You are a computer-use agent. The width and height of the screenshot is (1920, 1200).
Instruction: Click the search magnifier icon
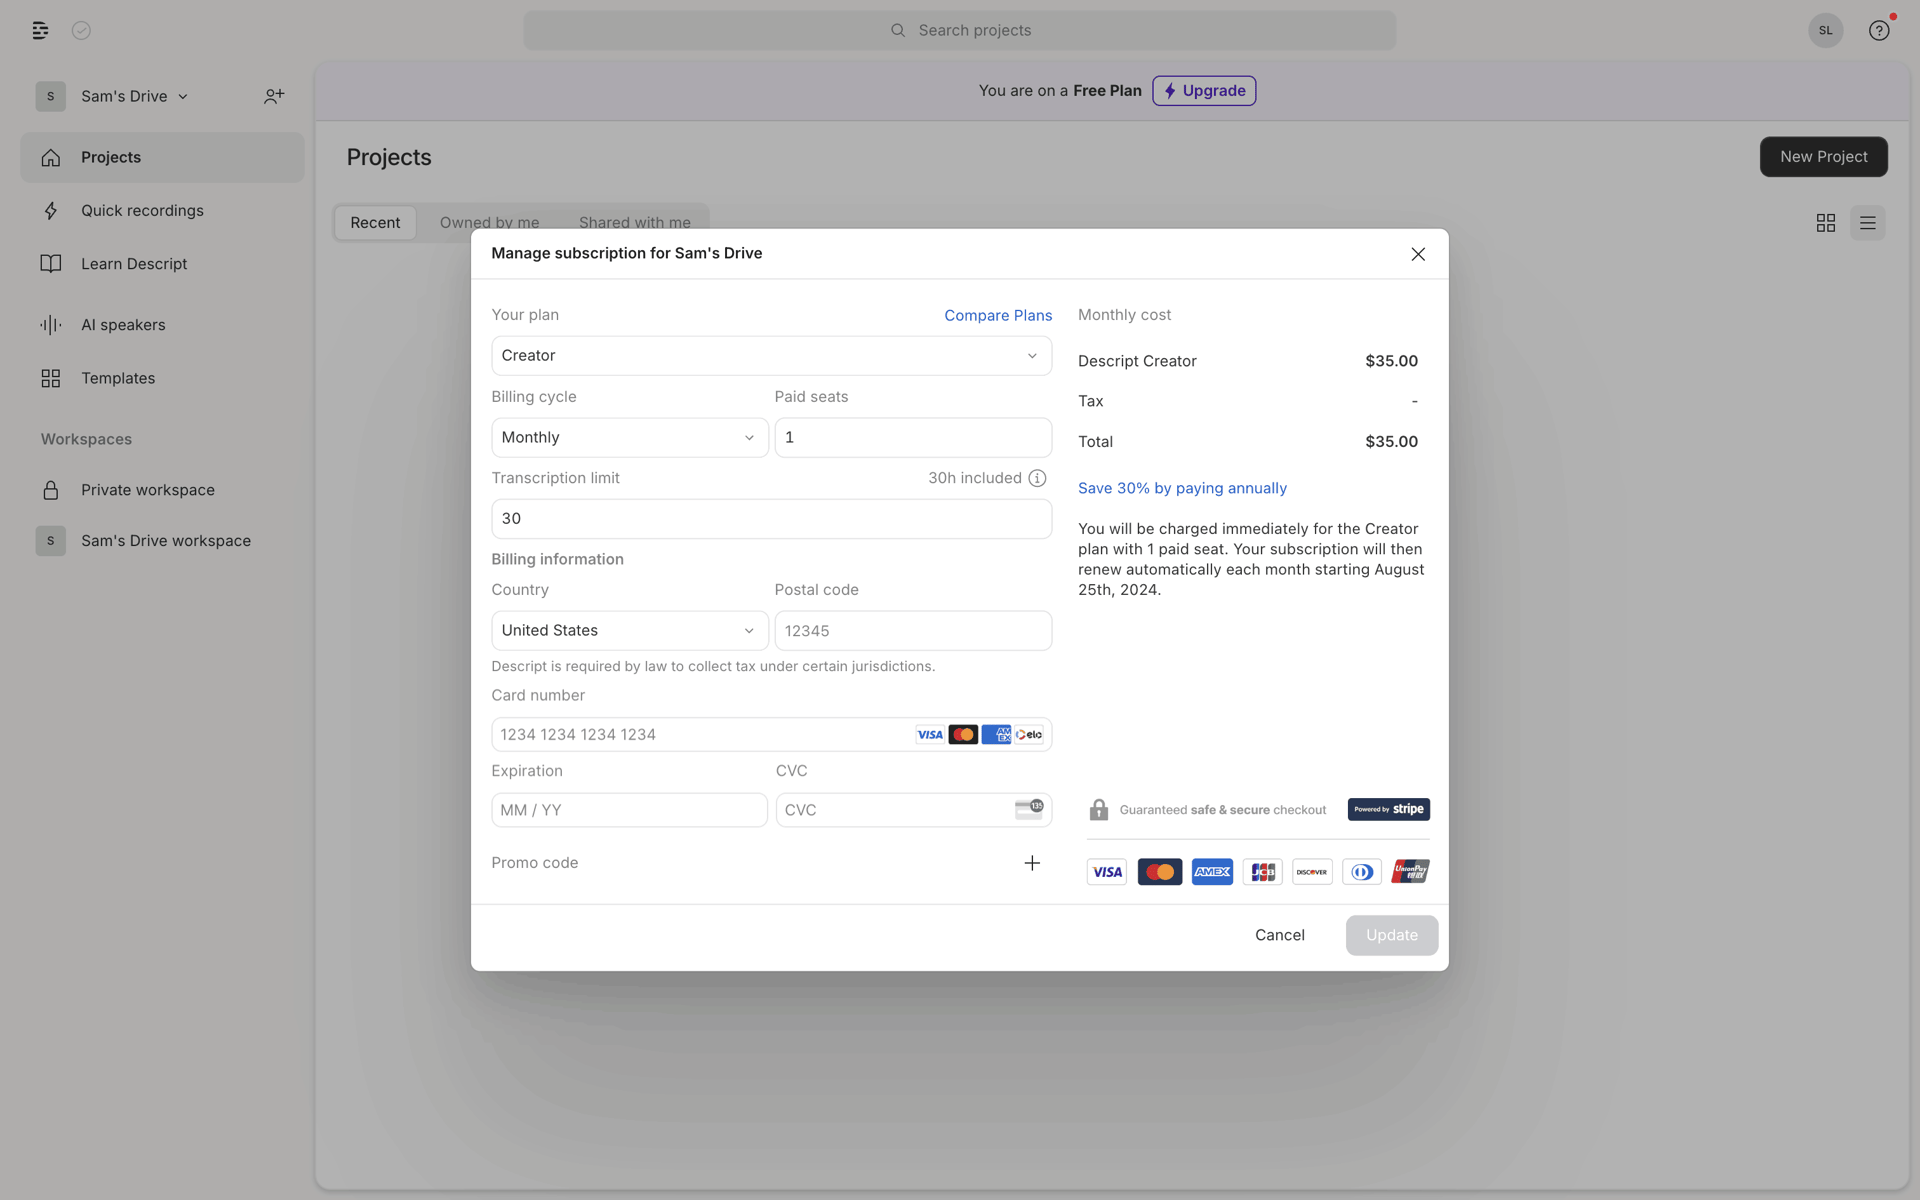point(898,30)
